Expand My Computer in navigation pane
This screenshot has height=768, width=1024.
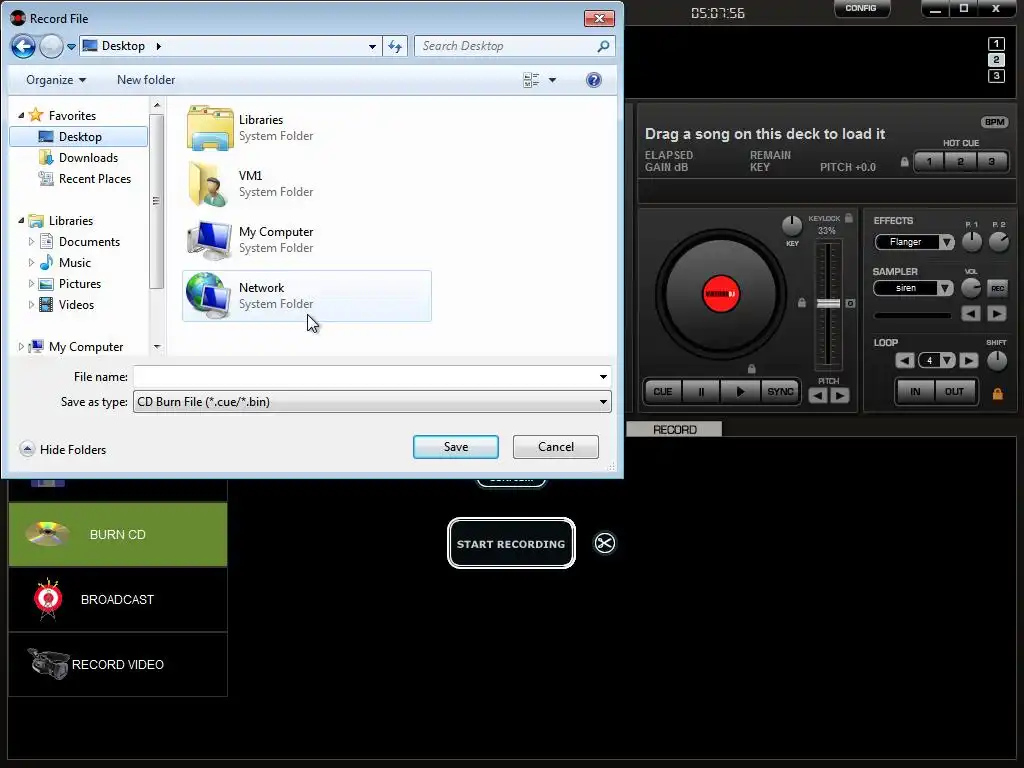21,347
